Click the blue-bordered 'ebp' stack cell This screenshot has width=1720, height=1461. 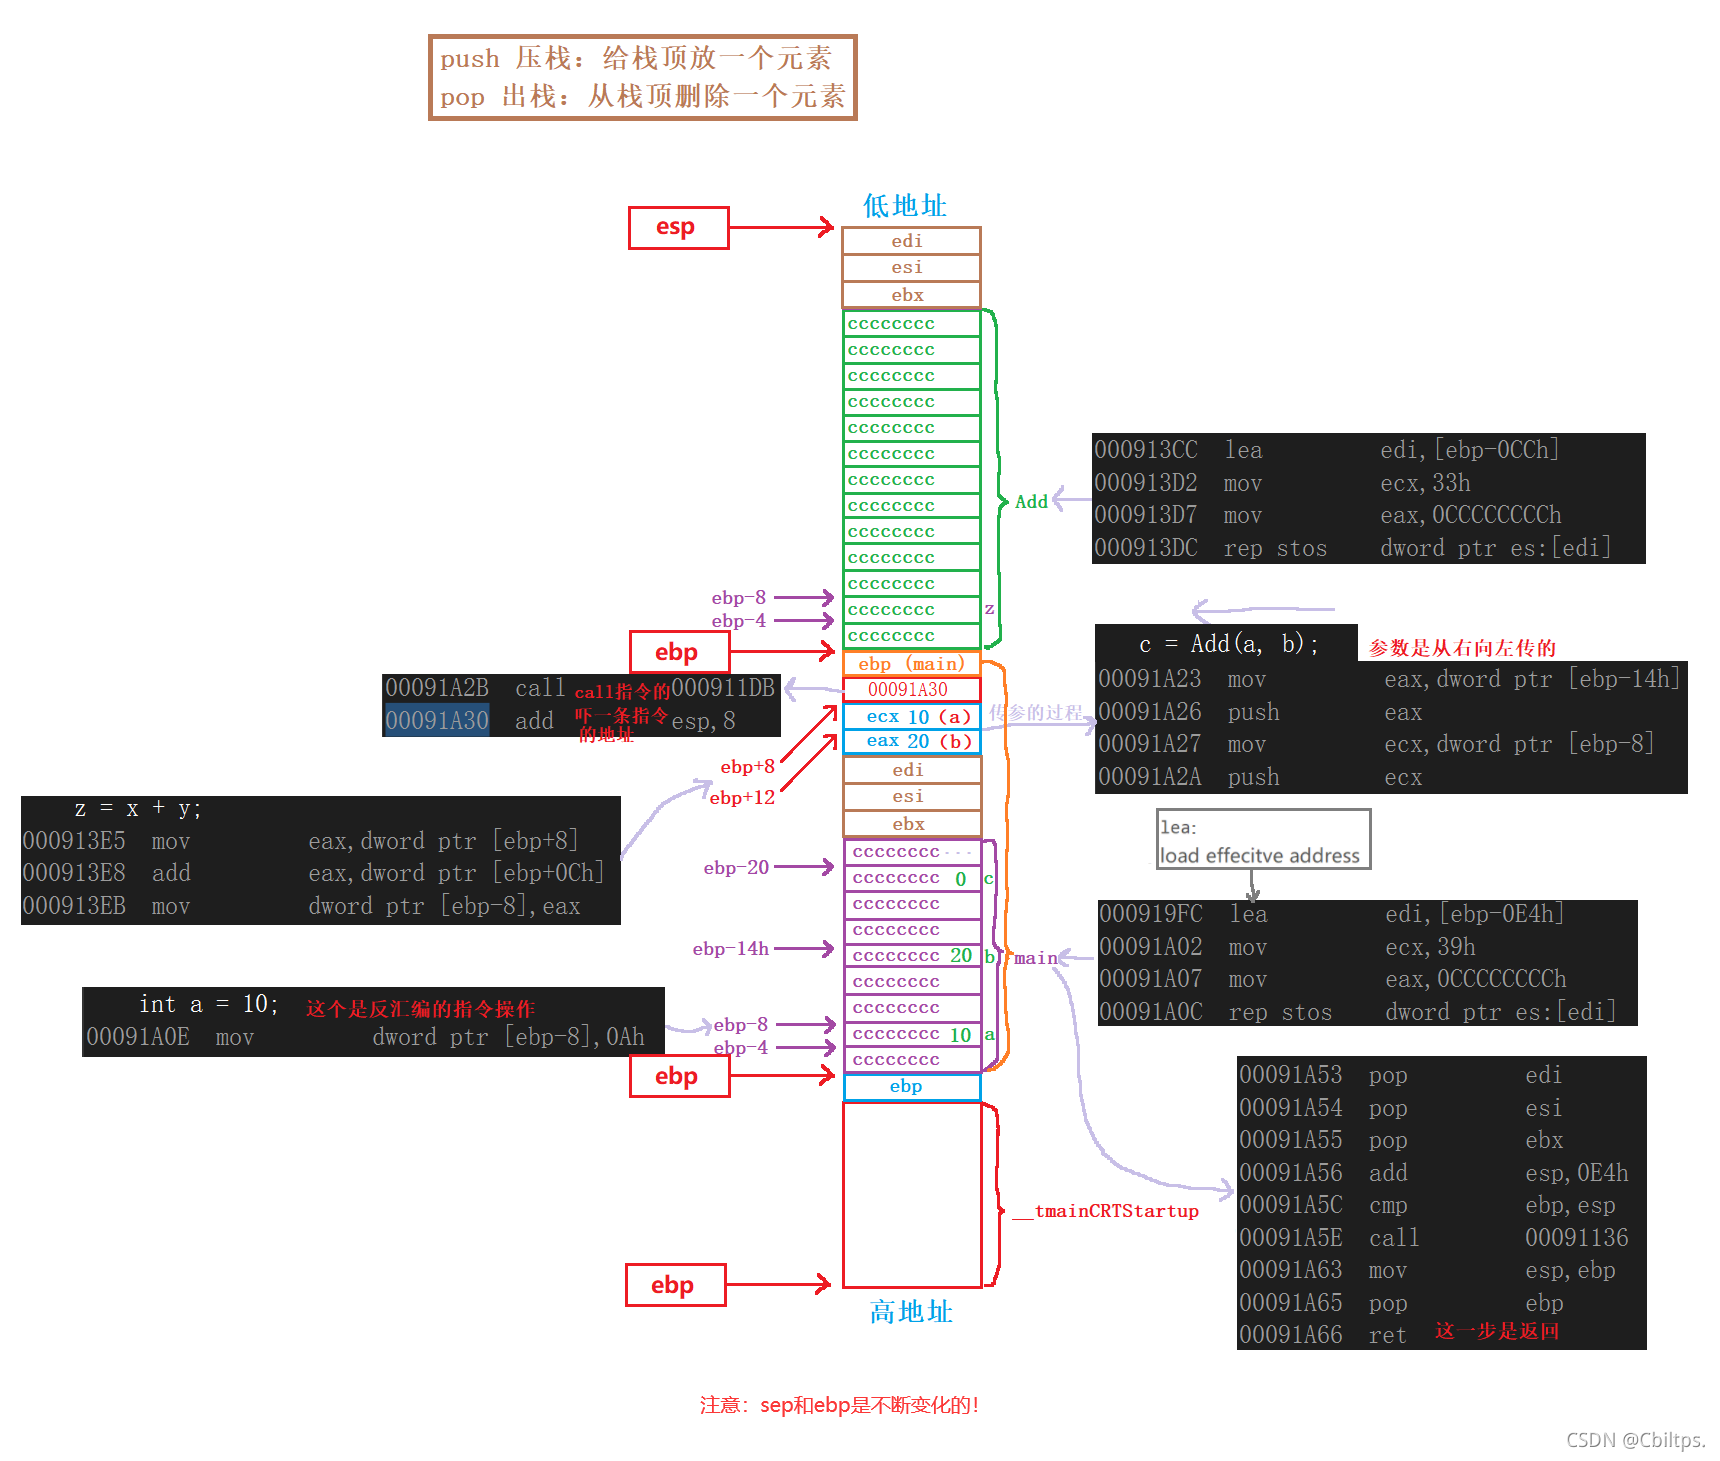(x=912, y=1087)
